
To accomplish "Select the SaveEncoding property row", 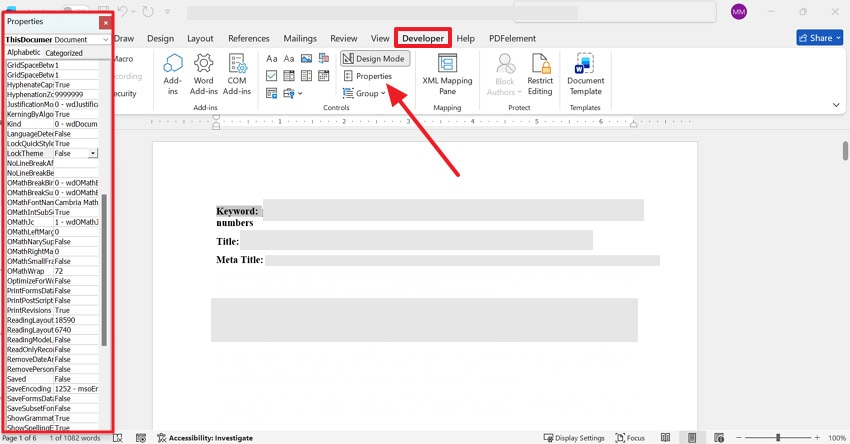I will (52, 389).
